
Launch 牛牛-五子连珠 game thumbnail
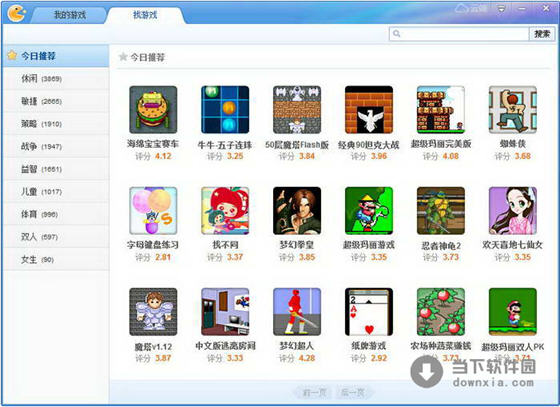[225, 110]
